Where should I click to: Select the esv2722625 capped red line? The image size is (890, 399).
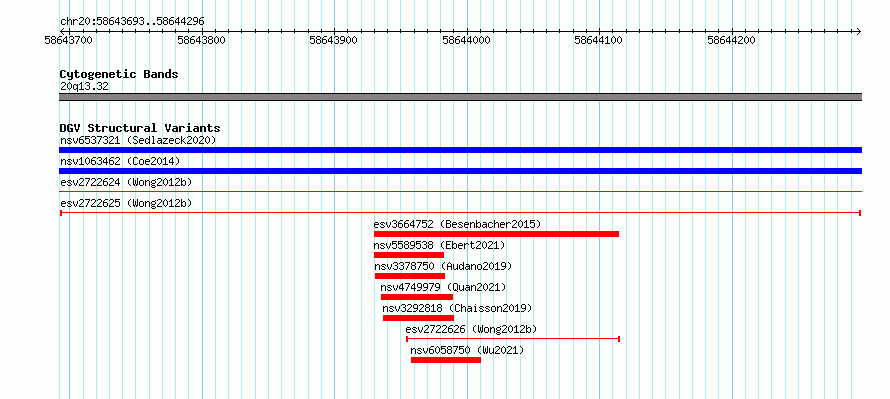click(x=460, y=213)
